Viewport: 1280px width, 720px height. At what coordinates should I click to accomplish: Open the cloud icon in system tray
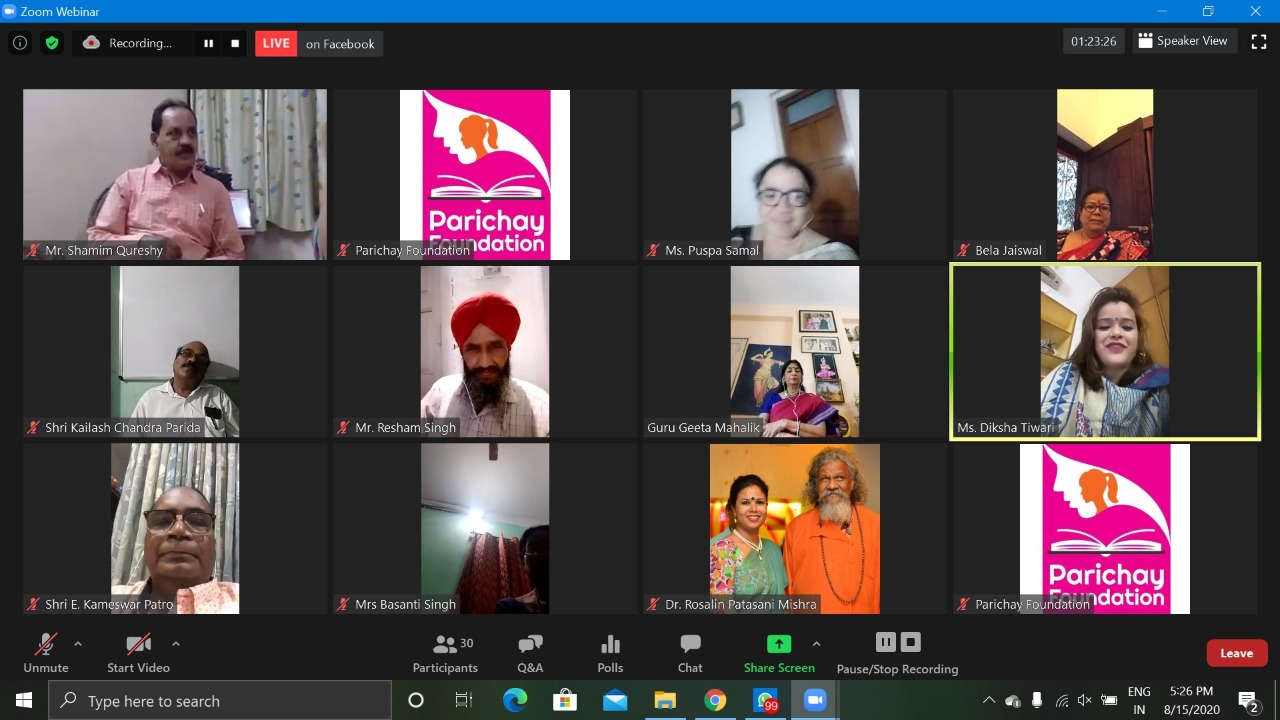[1013, 700]
